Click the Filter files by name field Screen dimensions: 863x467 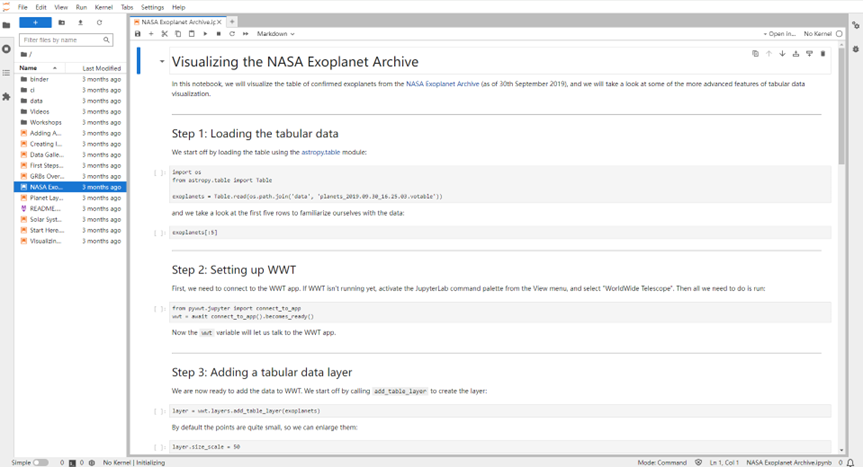(x=65, y=40)
